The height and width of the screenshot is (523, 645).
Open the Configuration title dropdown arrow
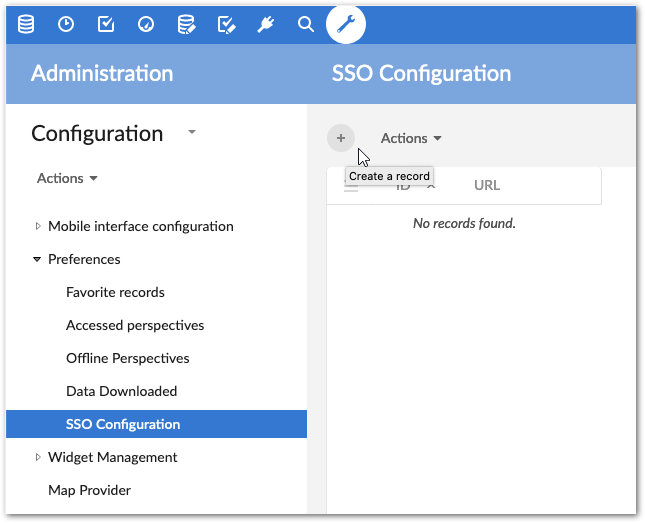(x=192, y=132)
